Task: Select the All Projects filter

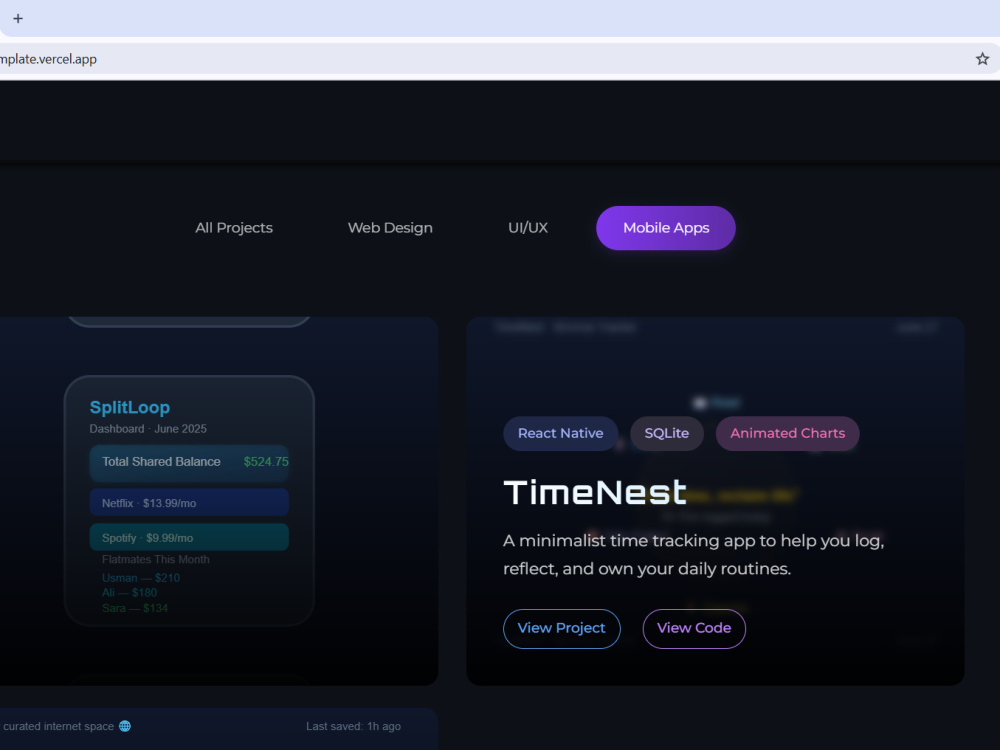Action: click(x=233, y=228)
